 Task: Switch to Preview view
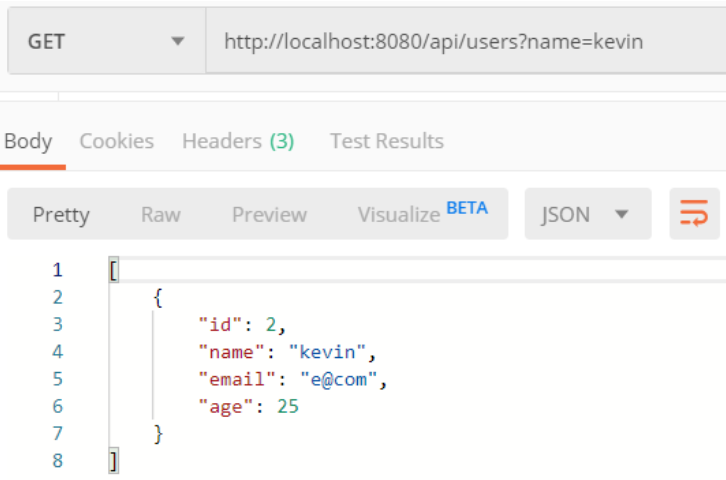pos(269,215)
